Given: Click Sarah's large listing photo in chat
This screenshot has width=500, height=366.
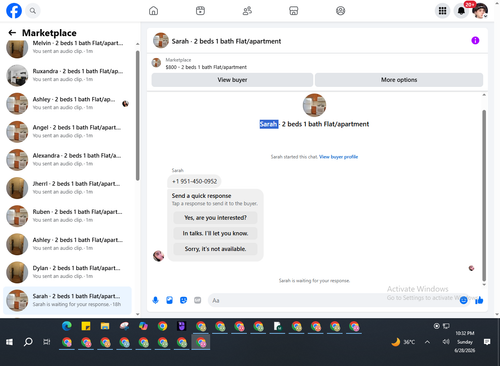Looking at the screenshot, I should click(314, 105).
